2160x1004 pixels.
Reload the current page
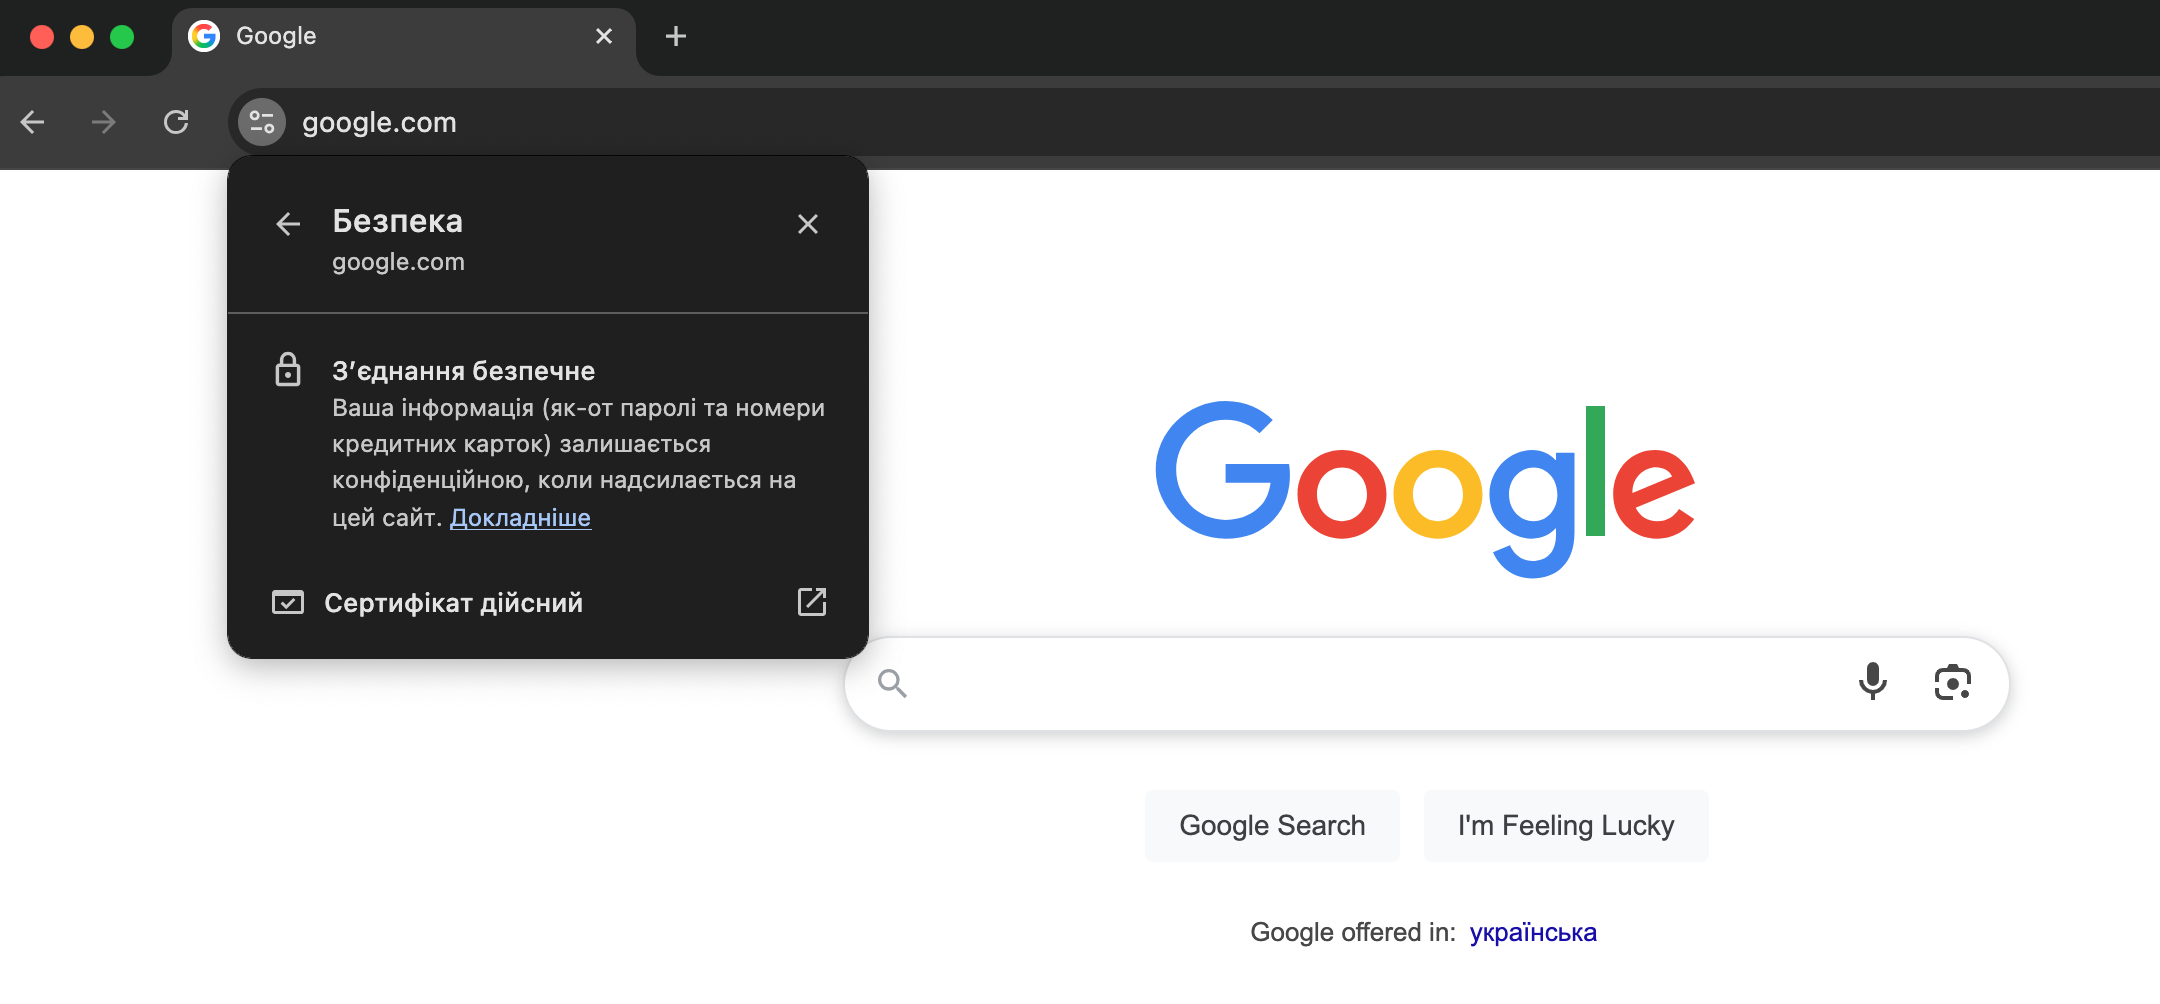coord(176,122)
